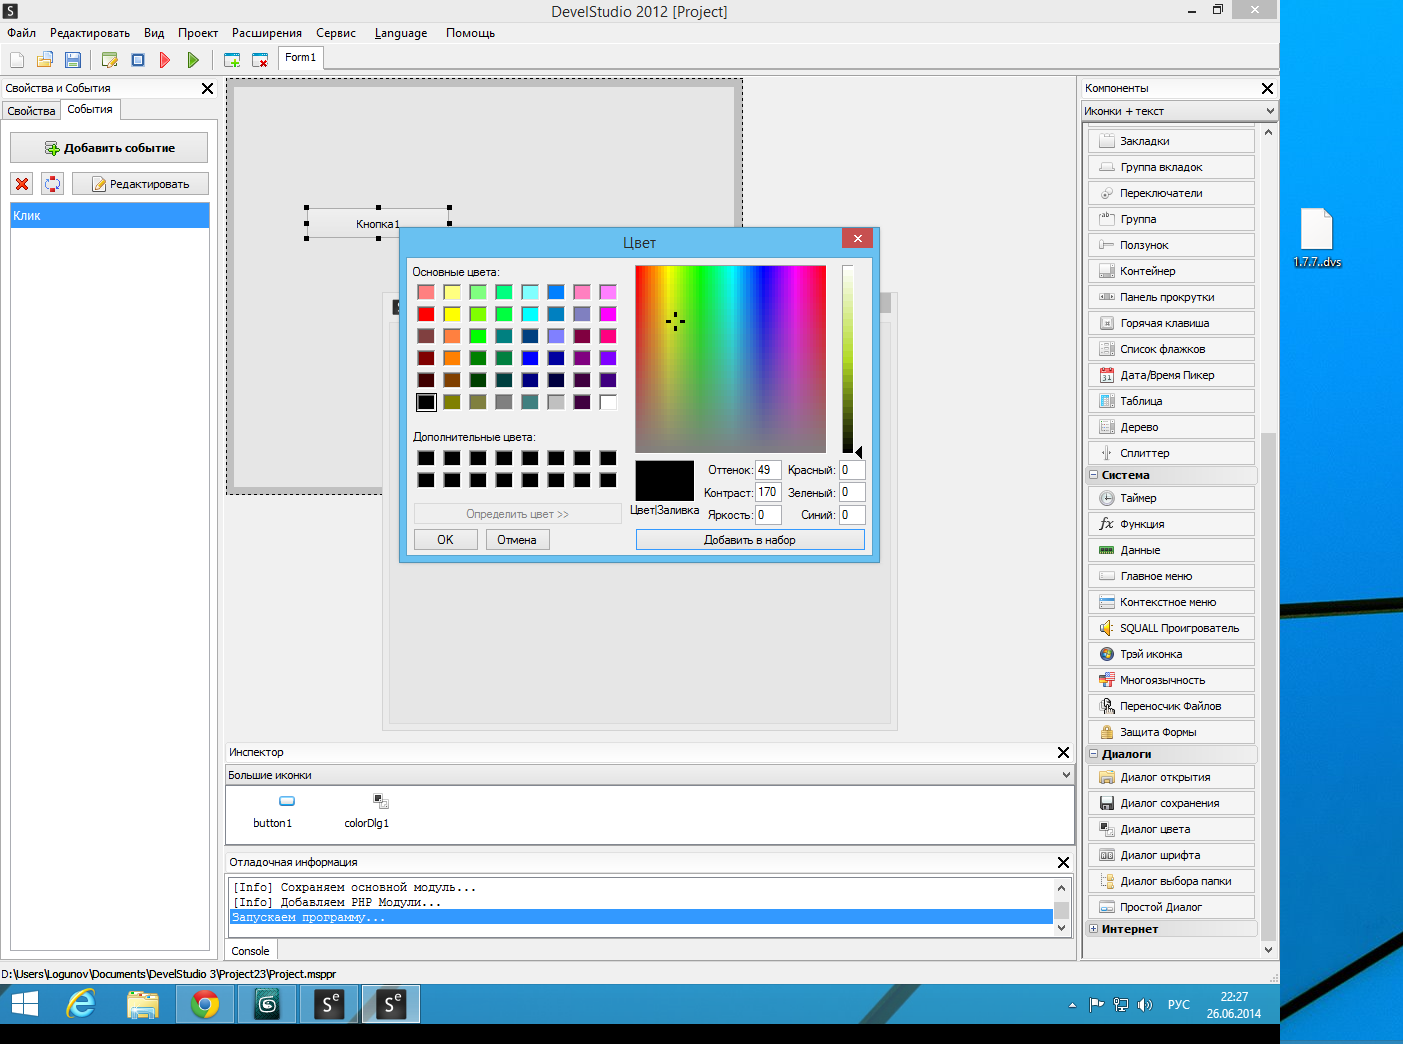Click the new project icon in toolbar

(17, 60)
